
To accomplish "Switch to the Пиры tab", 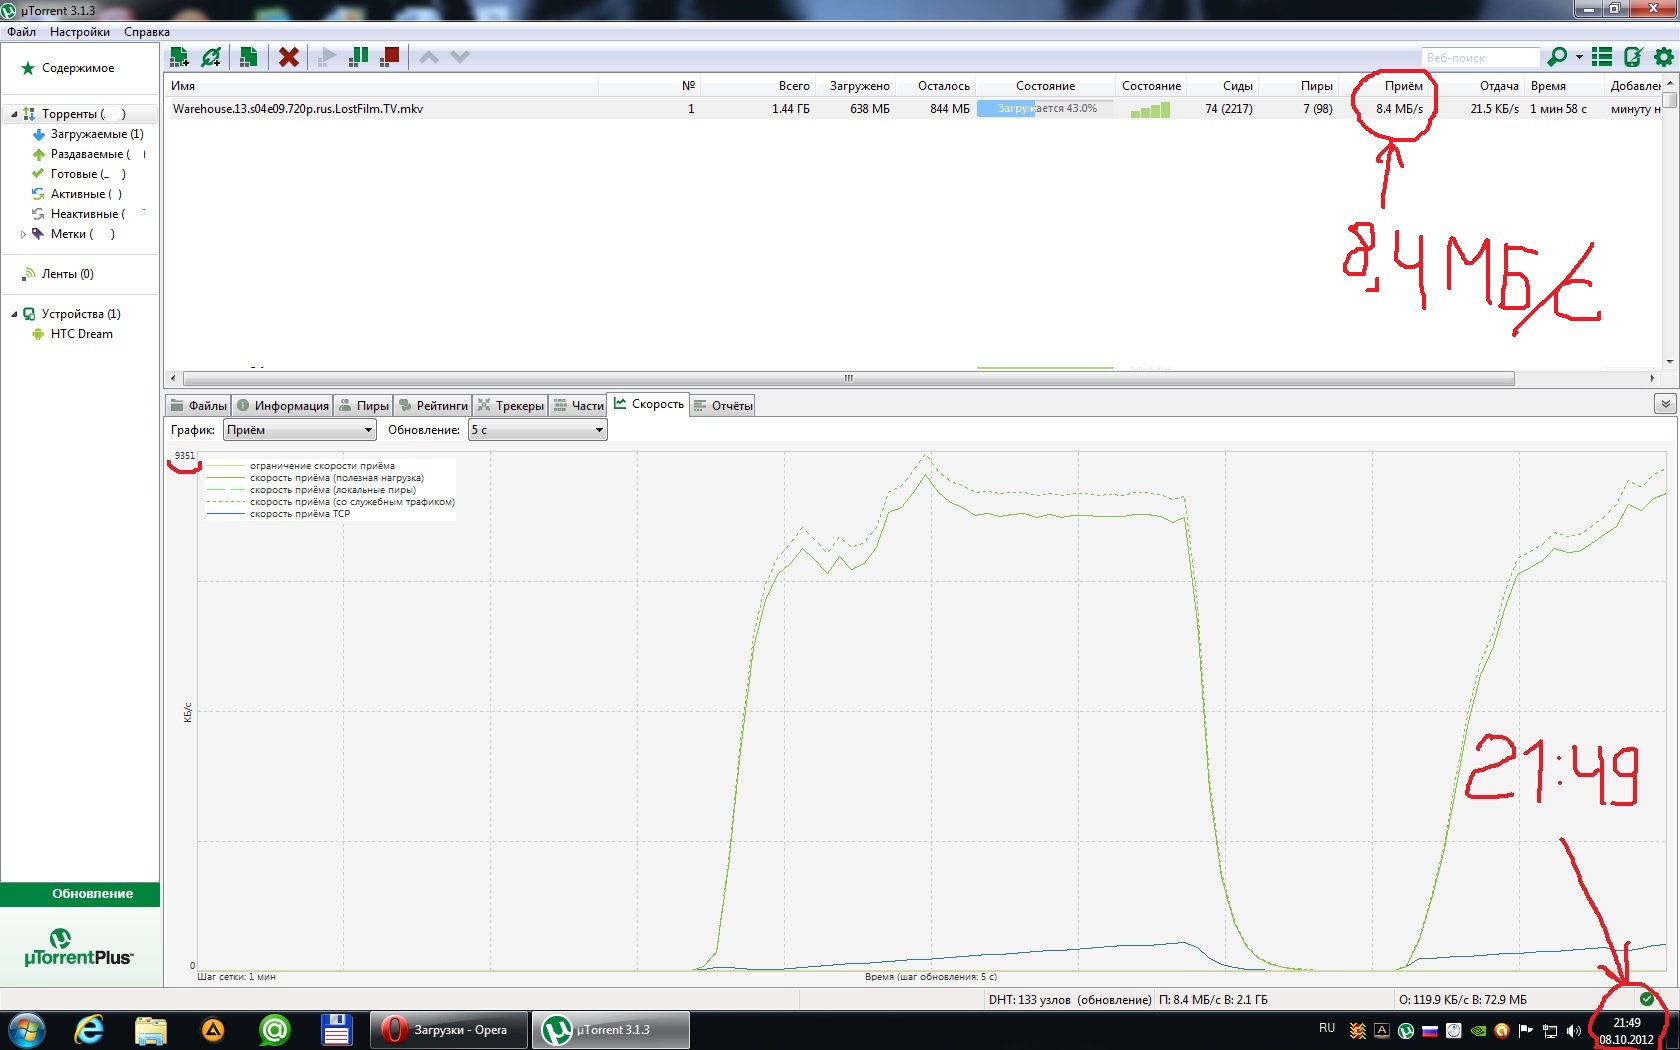I will (x=363, y=405).
